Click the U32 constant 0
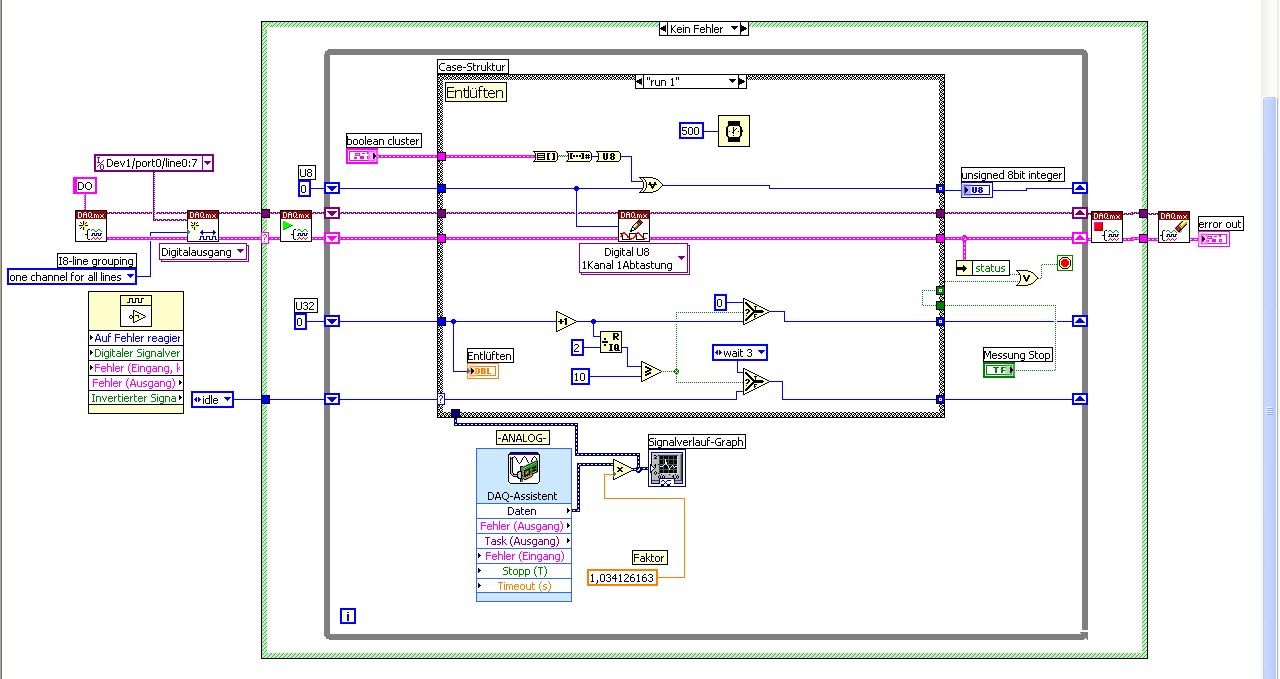The height and width of the screenshot is (679, 1280). pyautogui.click(x=300, y=321)
